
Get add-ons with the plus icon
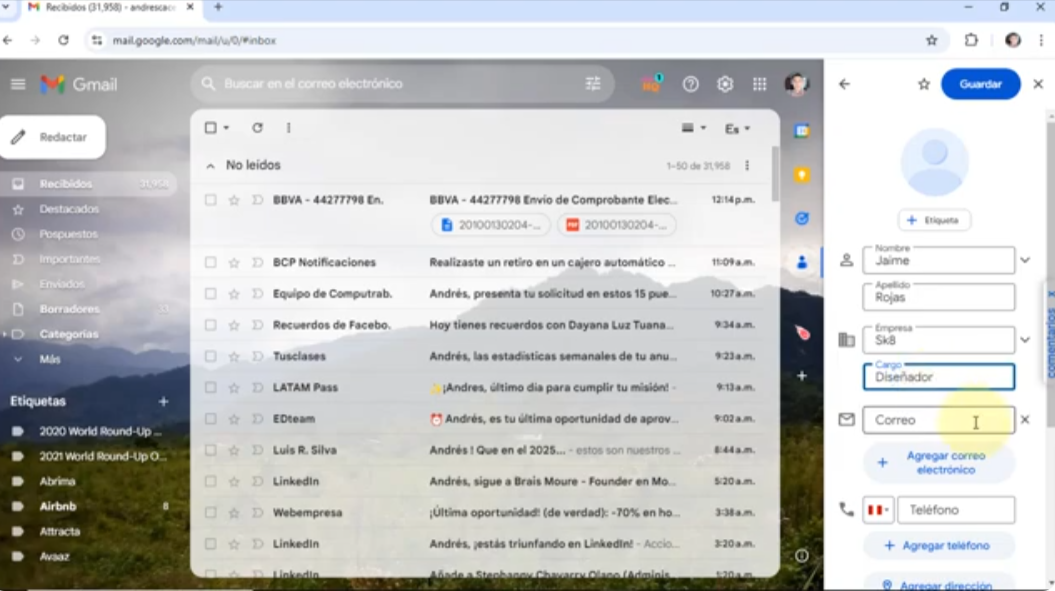(x=801, y=376)
